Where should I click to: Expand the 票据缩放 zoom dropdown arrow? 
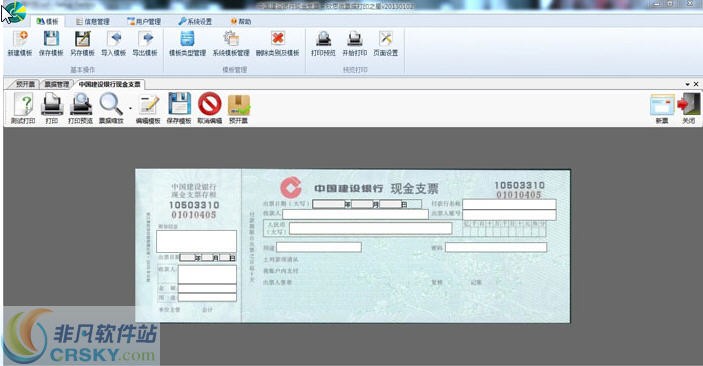pos(130,109)
